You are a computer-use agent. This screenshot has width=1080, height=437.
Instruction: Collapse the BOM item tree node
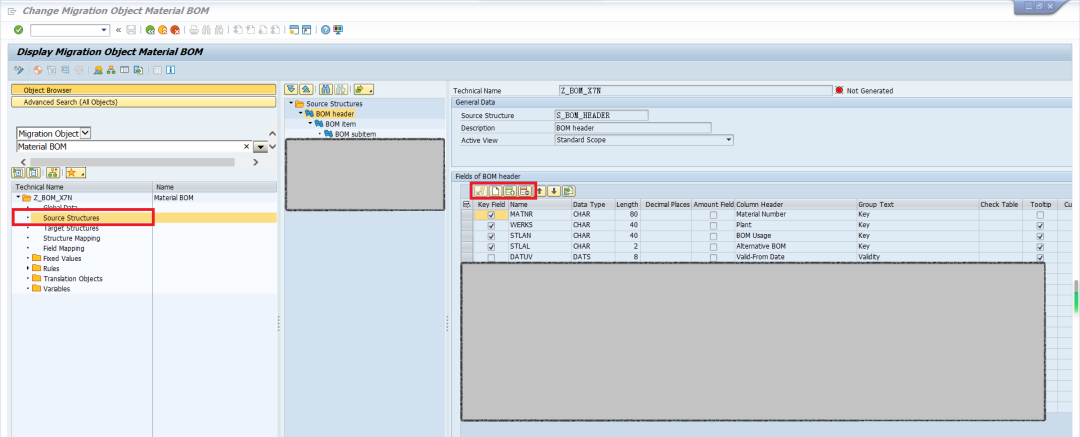click(x=311, y=124)
